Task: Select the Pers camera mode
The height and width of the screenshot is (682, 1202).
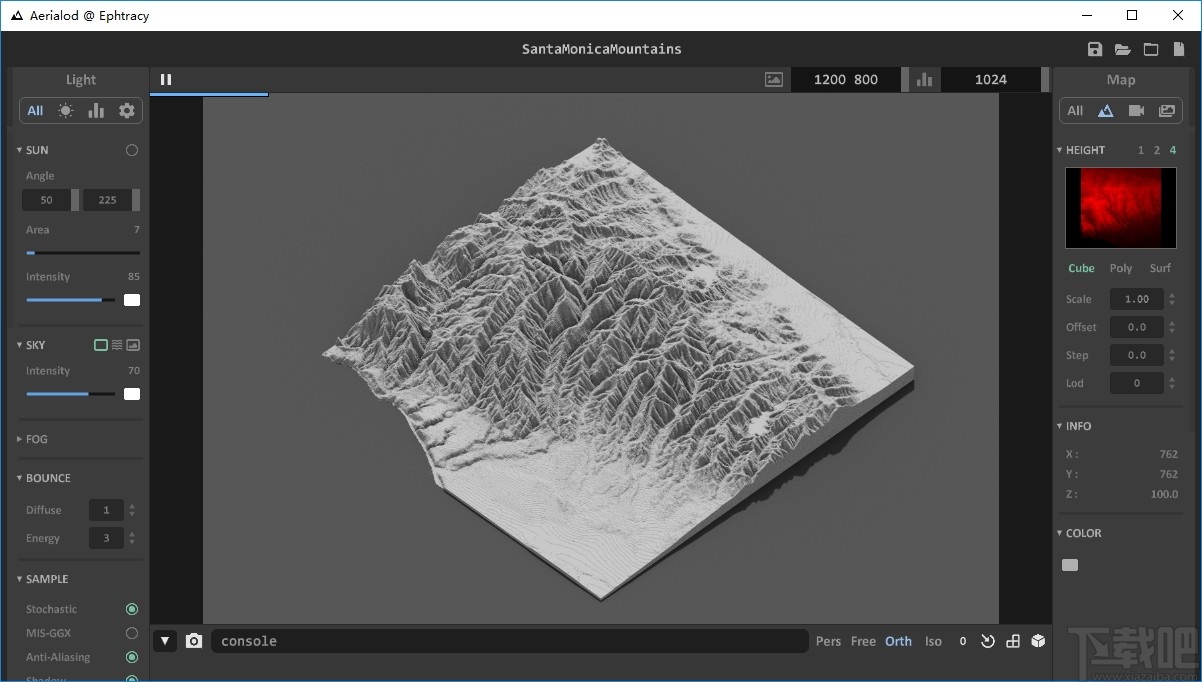Action: [x=828, y=641]
